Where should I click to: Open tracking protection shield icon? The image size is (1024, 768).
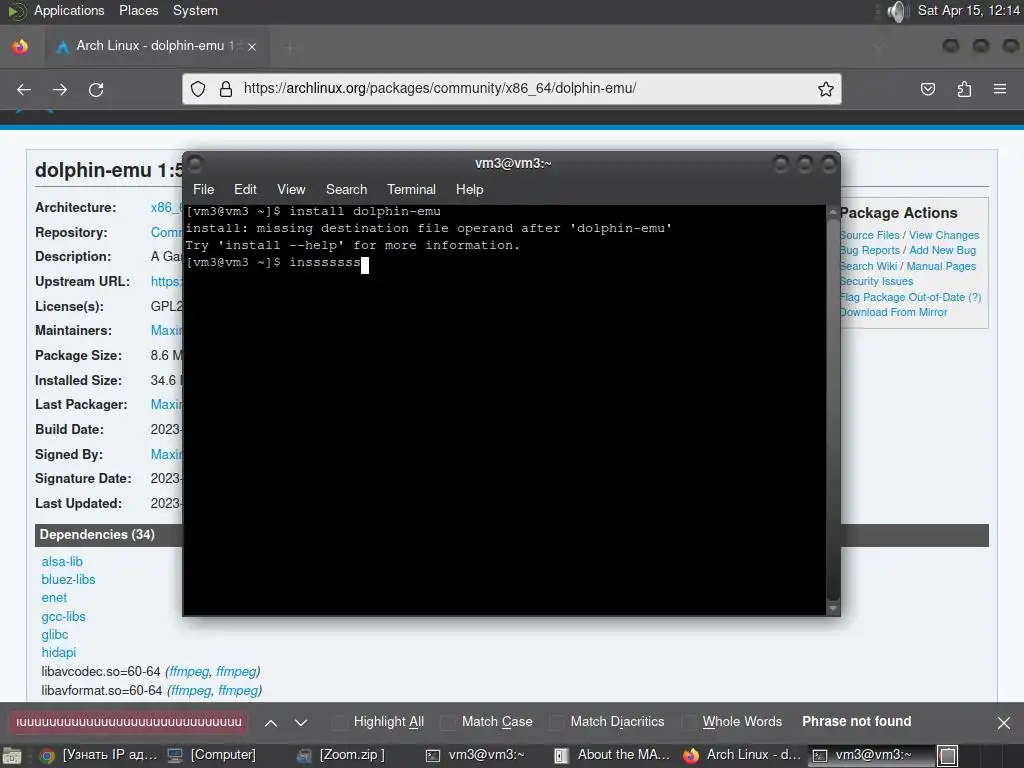[198, 89]
